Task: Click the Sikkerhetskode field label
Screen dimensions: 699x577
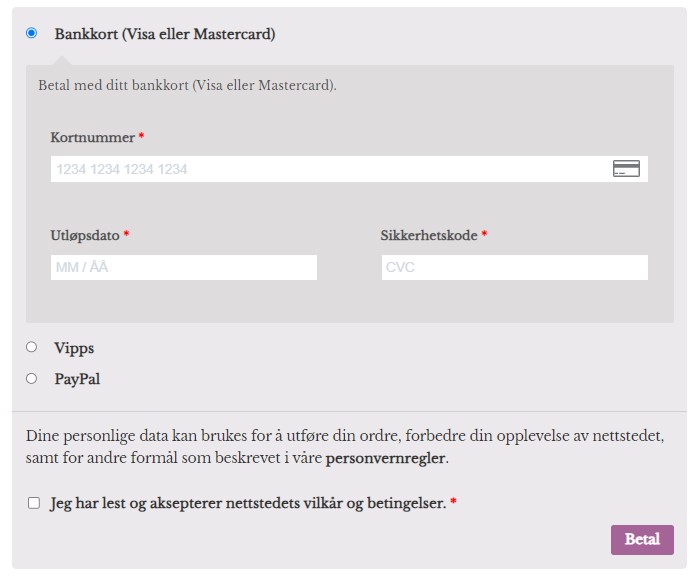Action: 428,236
